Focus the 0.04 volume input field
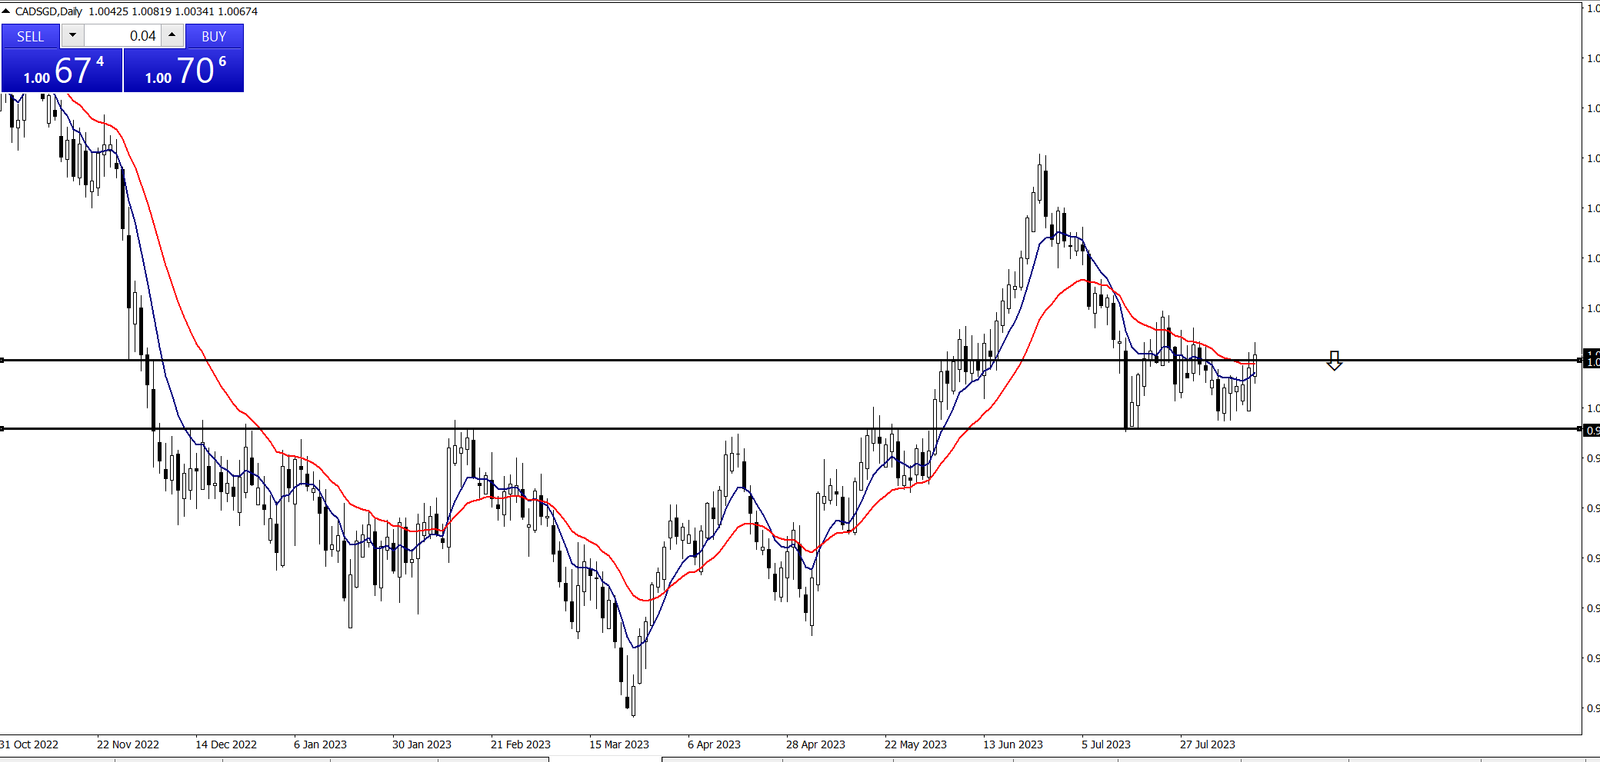 pos(122,36)
